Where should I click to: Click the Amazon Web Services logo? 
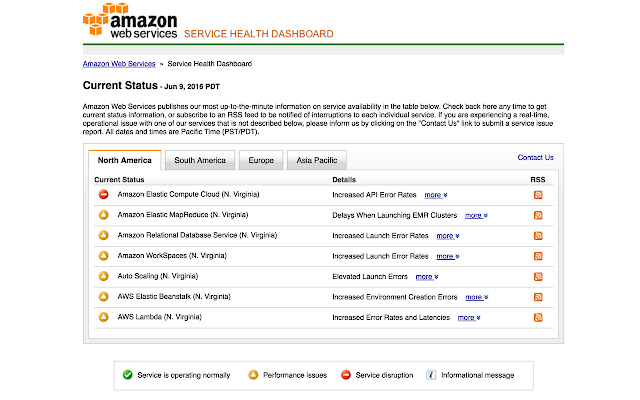130,21
